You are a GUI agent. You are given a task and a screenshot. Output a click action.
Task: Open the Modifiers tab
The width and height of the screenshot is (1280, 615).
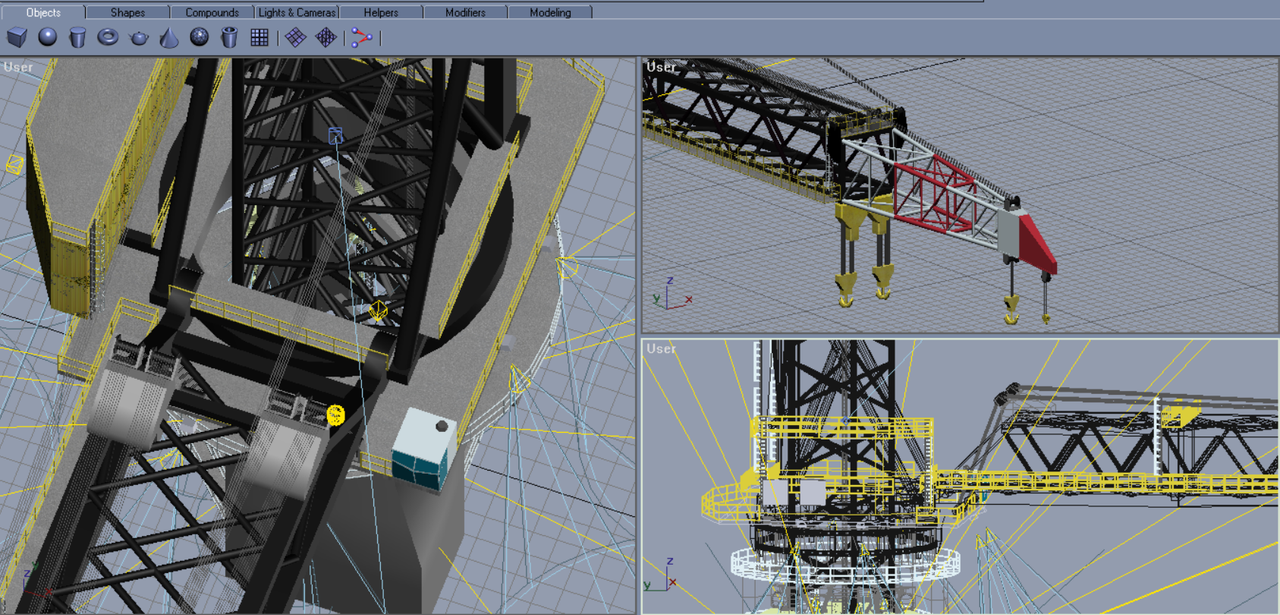click(x=465, y=12)
